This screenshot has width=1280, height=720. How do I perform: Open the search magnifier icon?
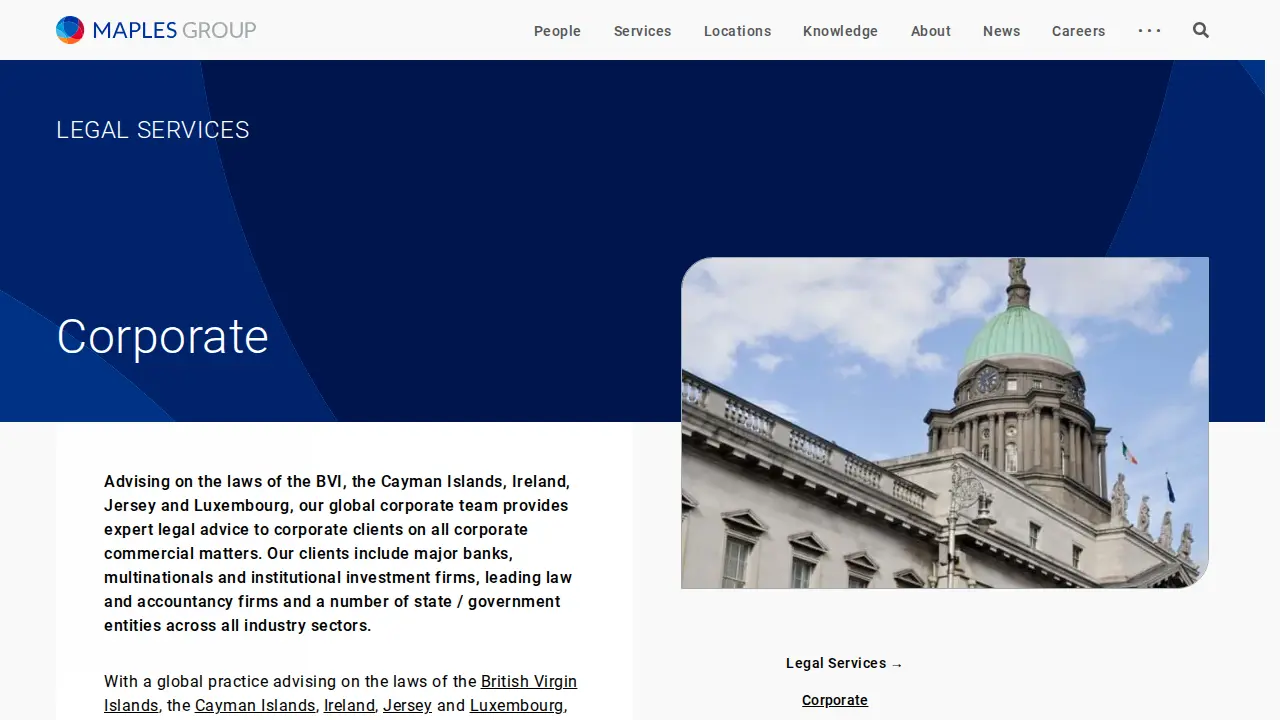tap(1201, 30)
